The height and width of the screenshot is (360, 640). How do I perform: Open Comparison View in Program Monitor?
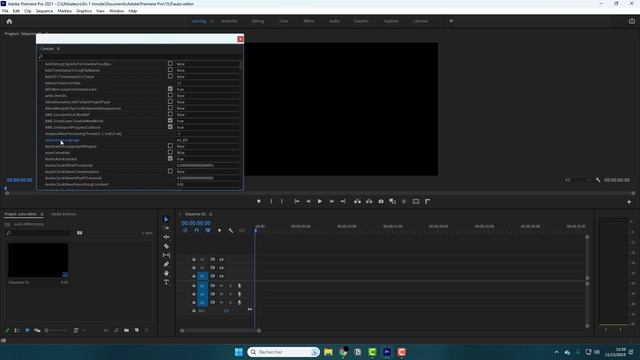pyautogui.click(x=393, y=201)
